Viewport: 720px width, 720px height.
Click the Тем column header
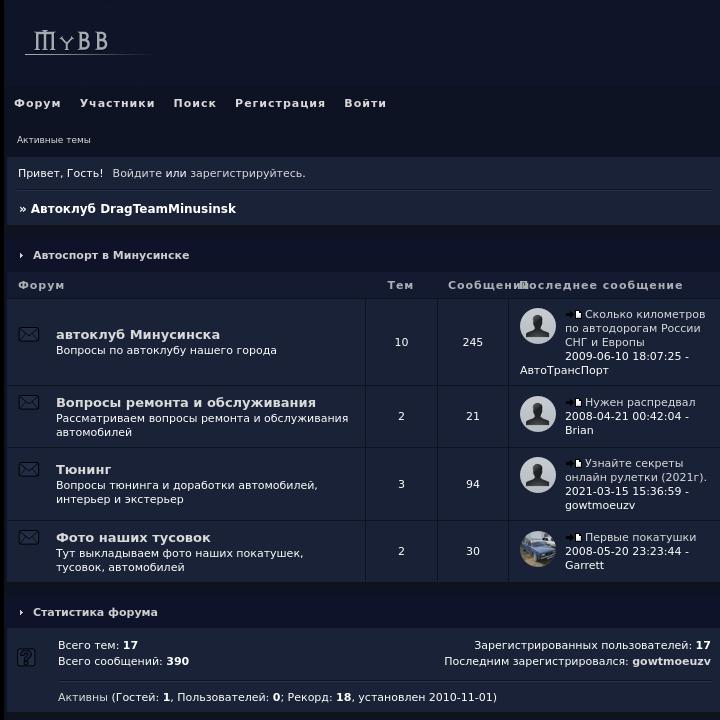(400, 285)
